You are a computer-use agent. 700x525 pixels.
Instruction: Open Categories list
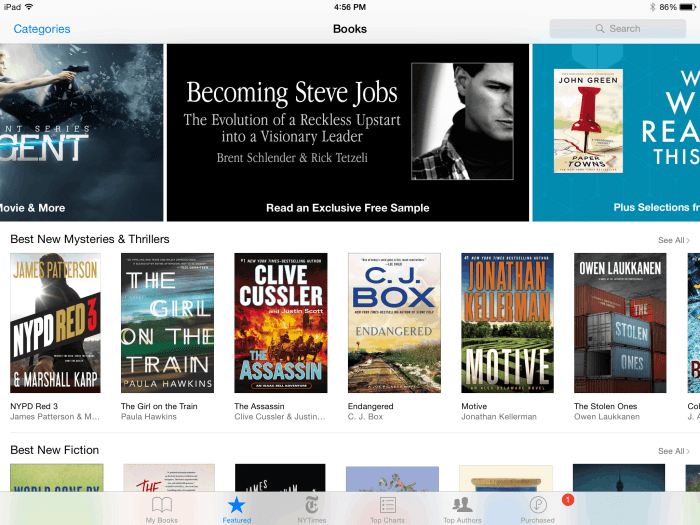click(42, 29)
